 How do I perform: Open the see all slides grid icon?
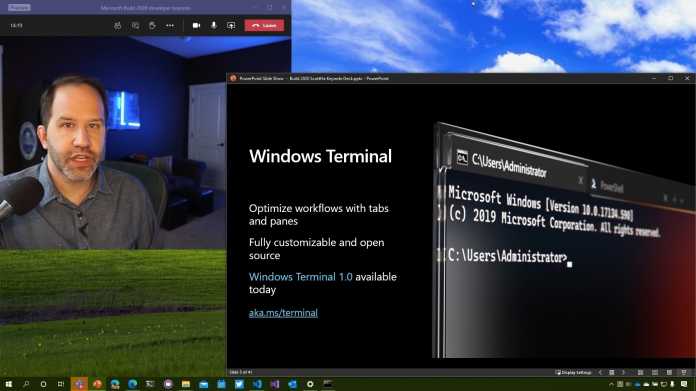pyautogui.click(x=612, y=373)
